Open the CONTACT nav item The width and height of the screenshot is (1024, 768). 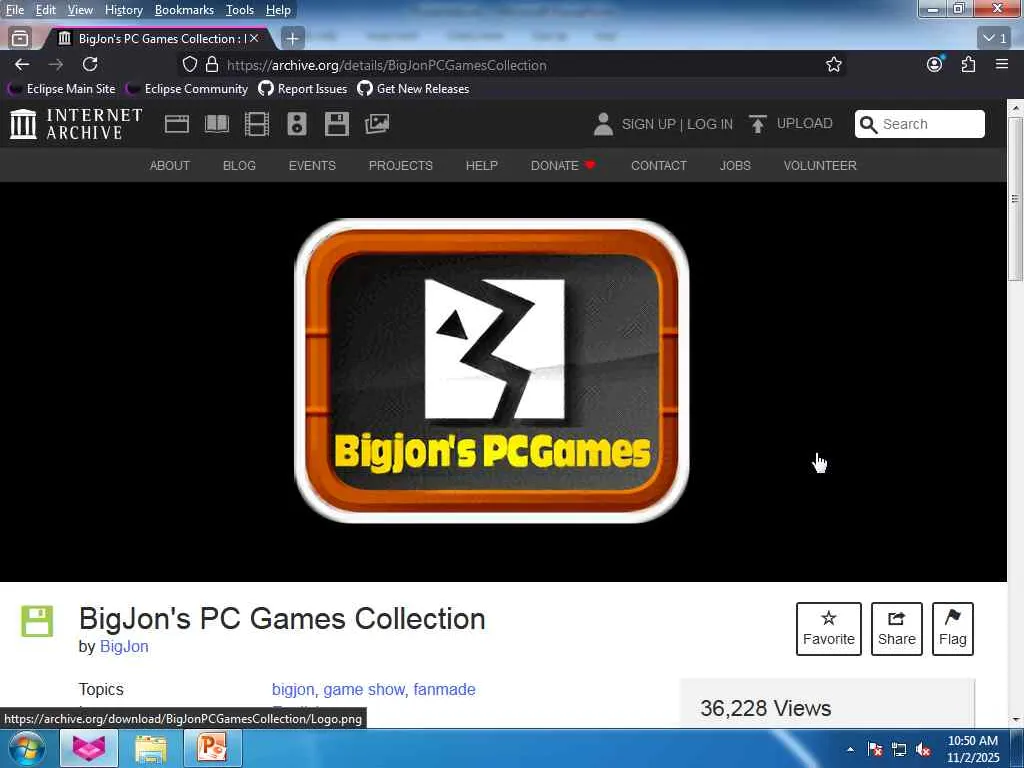[658, 165]
